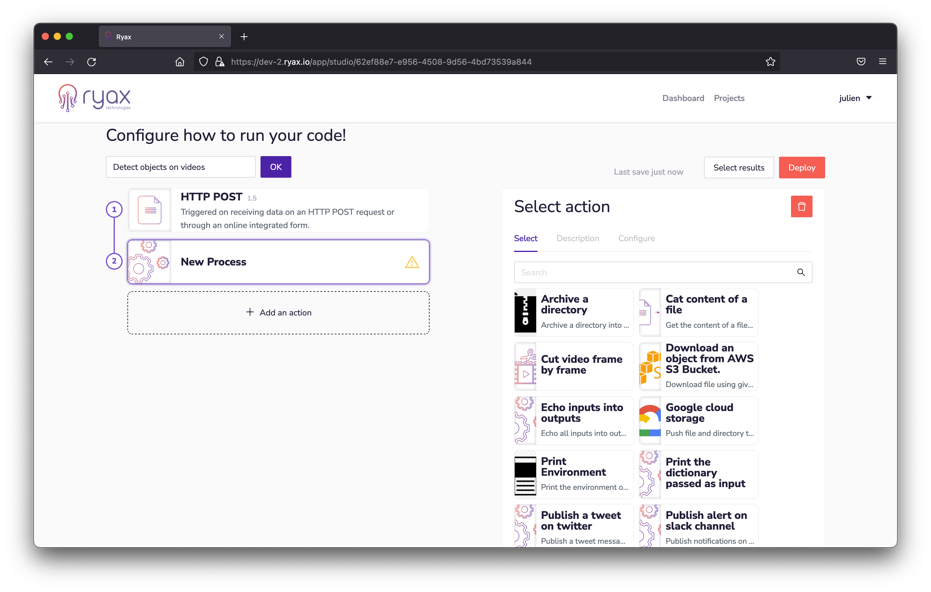Click the Archive a directory icon

[525, 312]
